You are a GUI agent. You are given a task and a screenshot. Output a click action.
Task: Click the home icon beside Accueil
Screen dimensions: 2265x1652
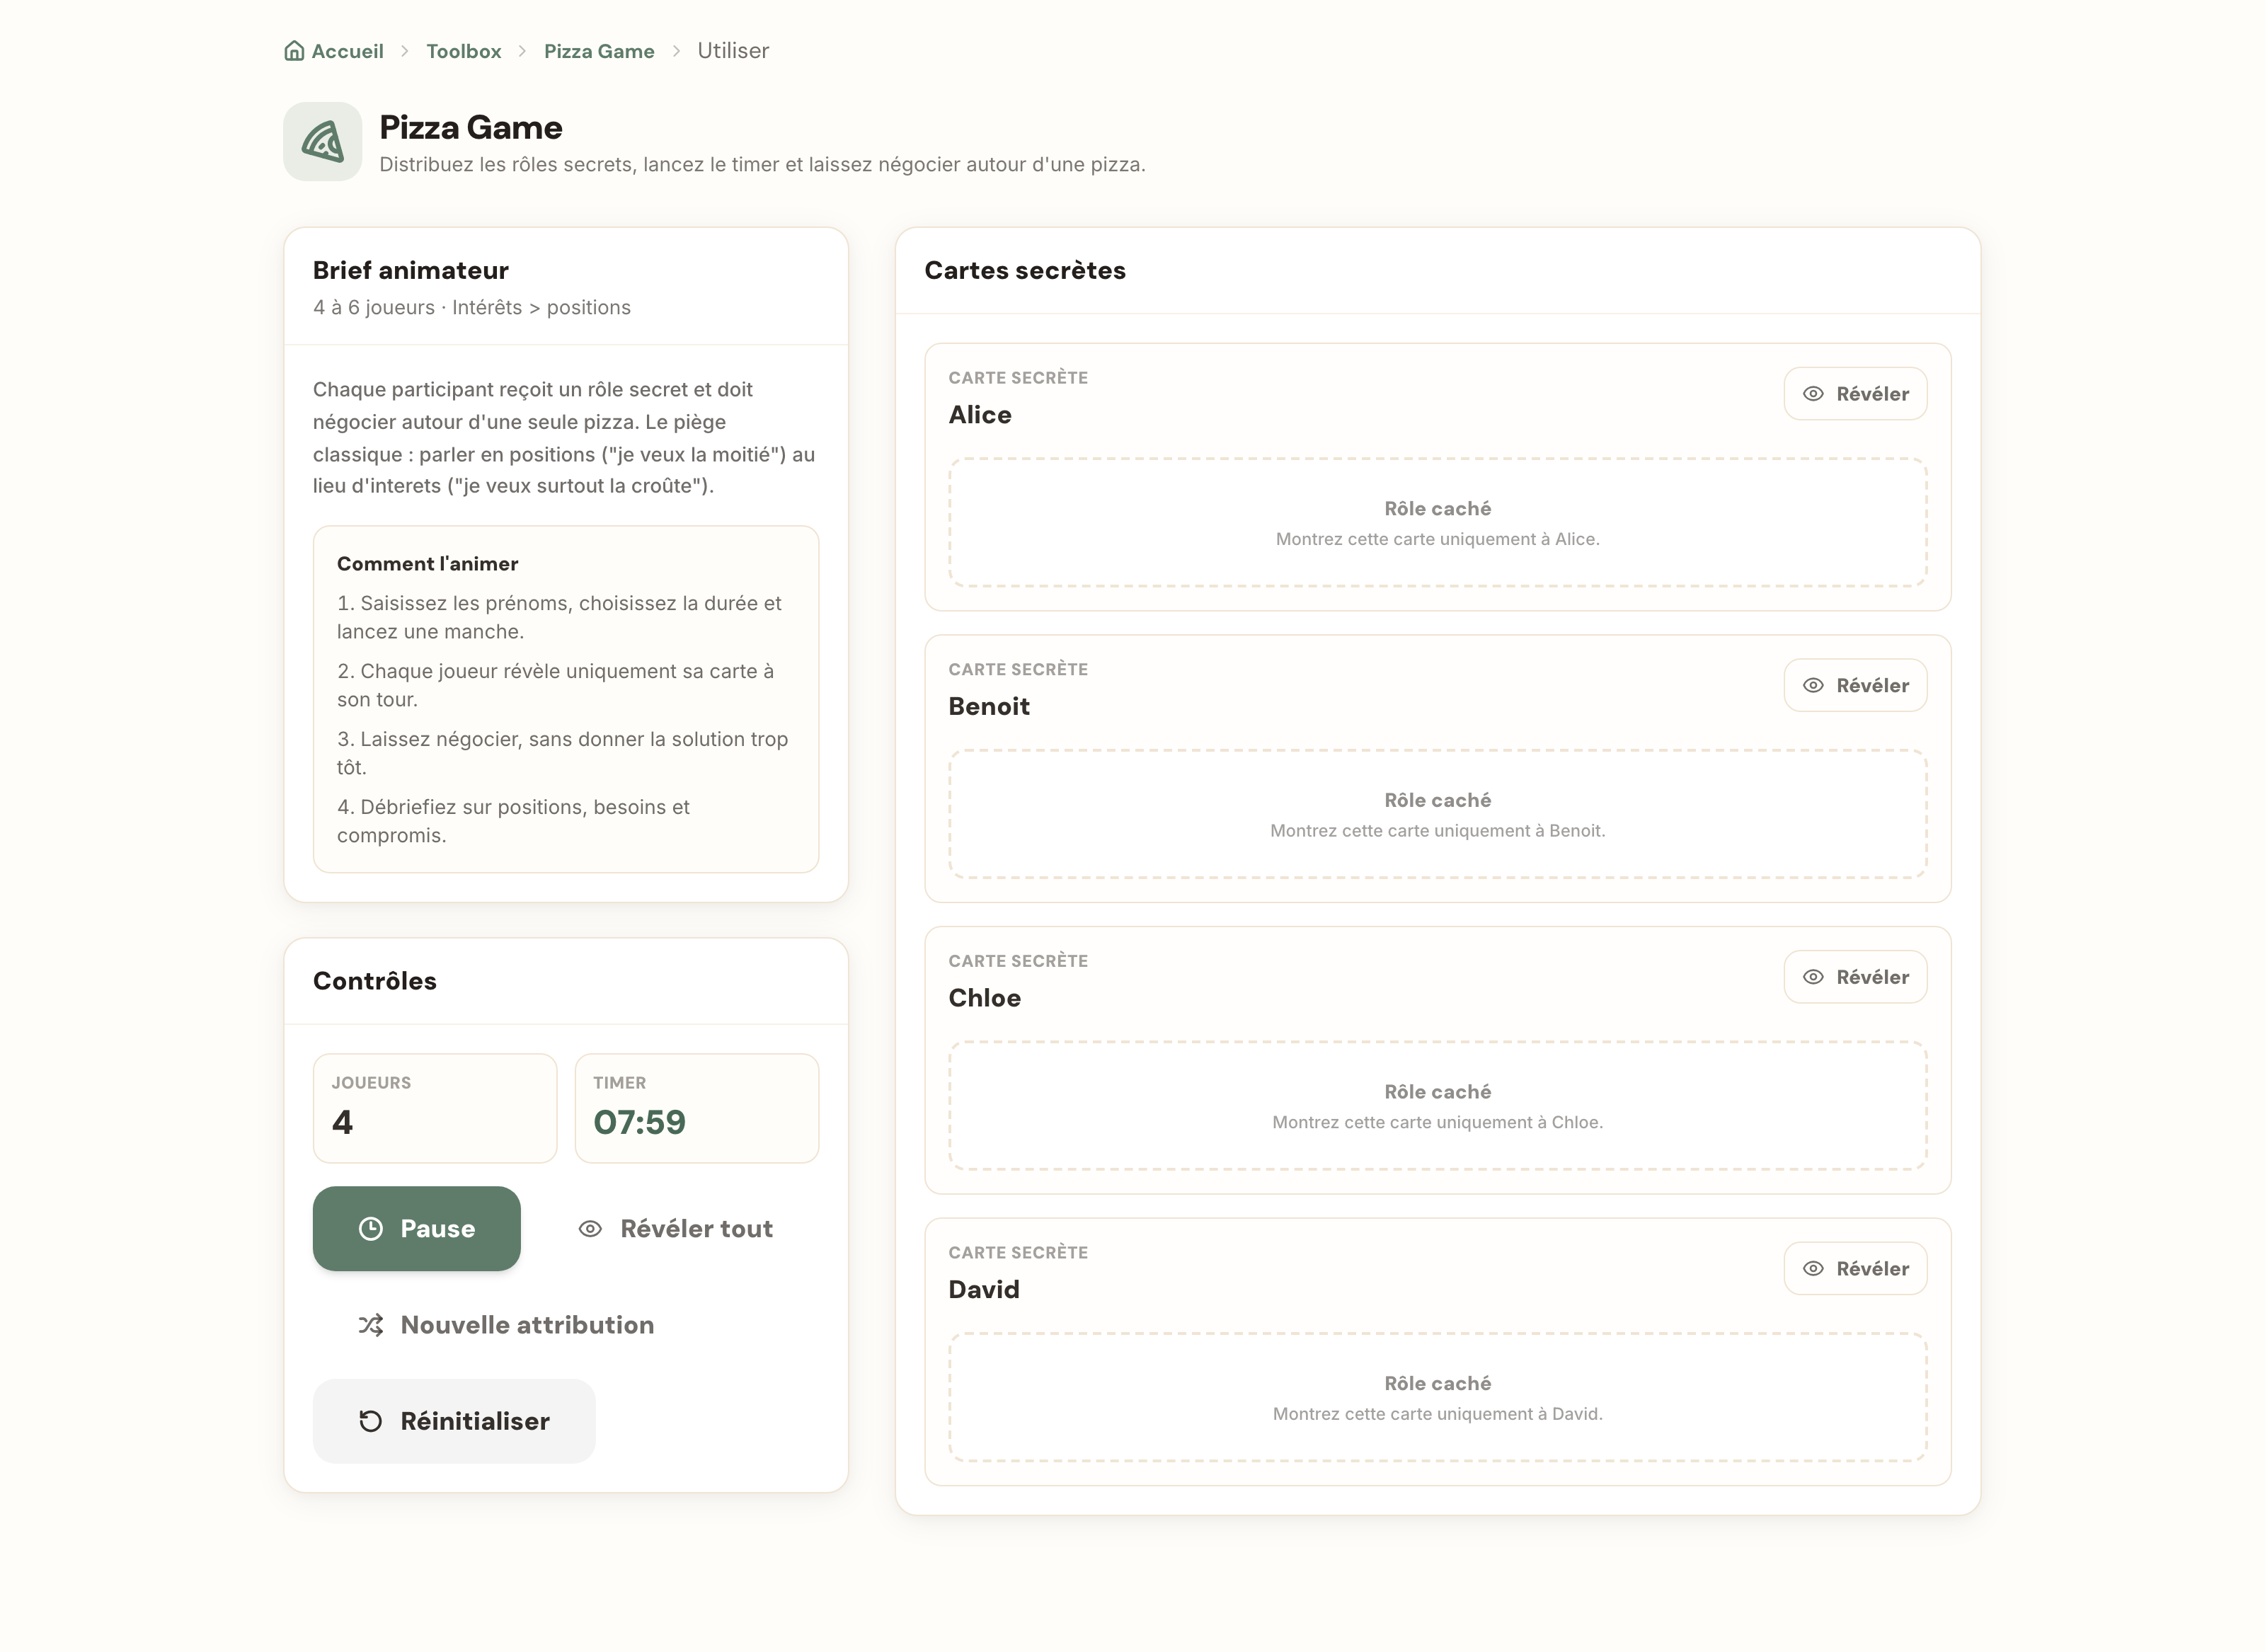point(294,51)
